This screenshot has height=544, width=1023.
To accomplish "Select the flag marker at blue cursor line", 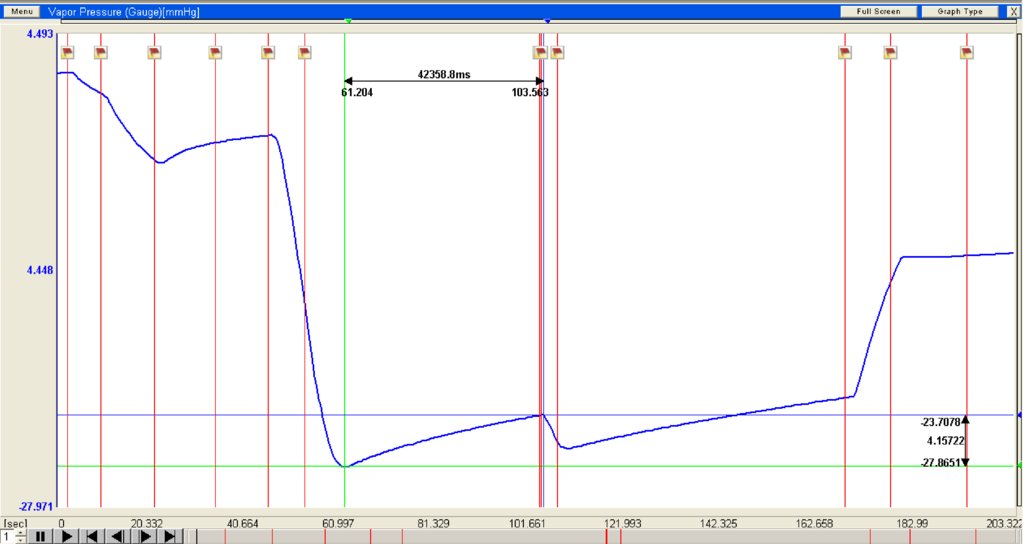I will pos(540,53).
